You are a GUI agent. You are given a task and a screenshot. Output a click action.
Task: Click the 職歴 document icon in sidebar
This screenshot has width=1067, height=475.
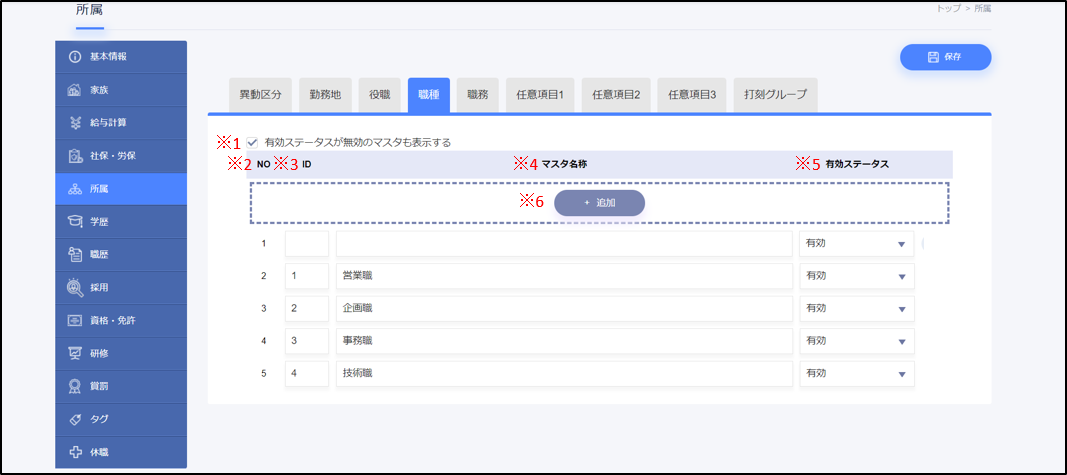(76, 255)
